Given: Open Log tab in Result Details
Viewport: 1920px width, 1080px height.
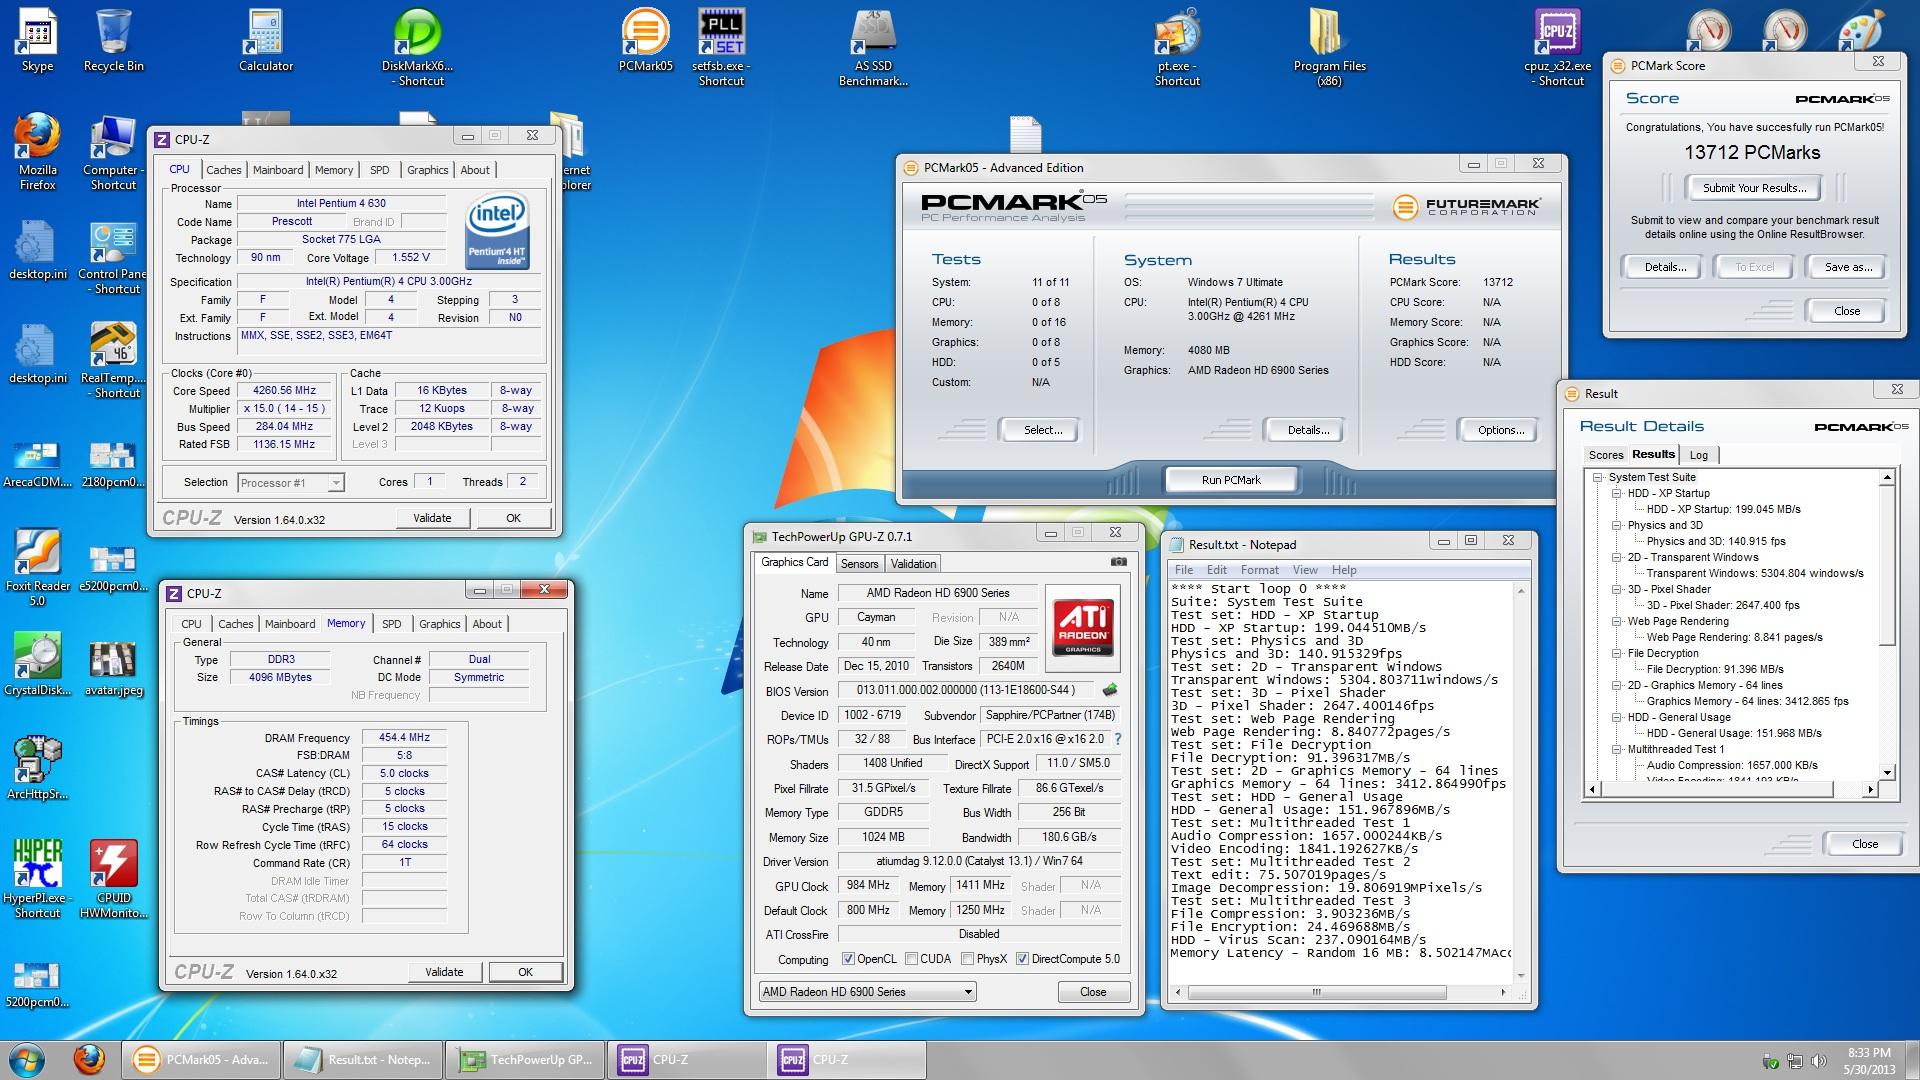Looking at the screenshot, I should pyautogui.click(x=1699, y=455).
